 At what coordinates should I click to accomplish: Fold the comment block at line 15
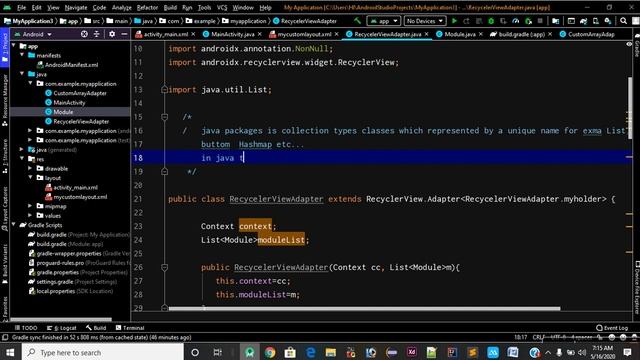point(164,117)
